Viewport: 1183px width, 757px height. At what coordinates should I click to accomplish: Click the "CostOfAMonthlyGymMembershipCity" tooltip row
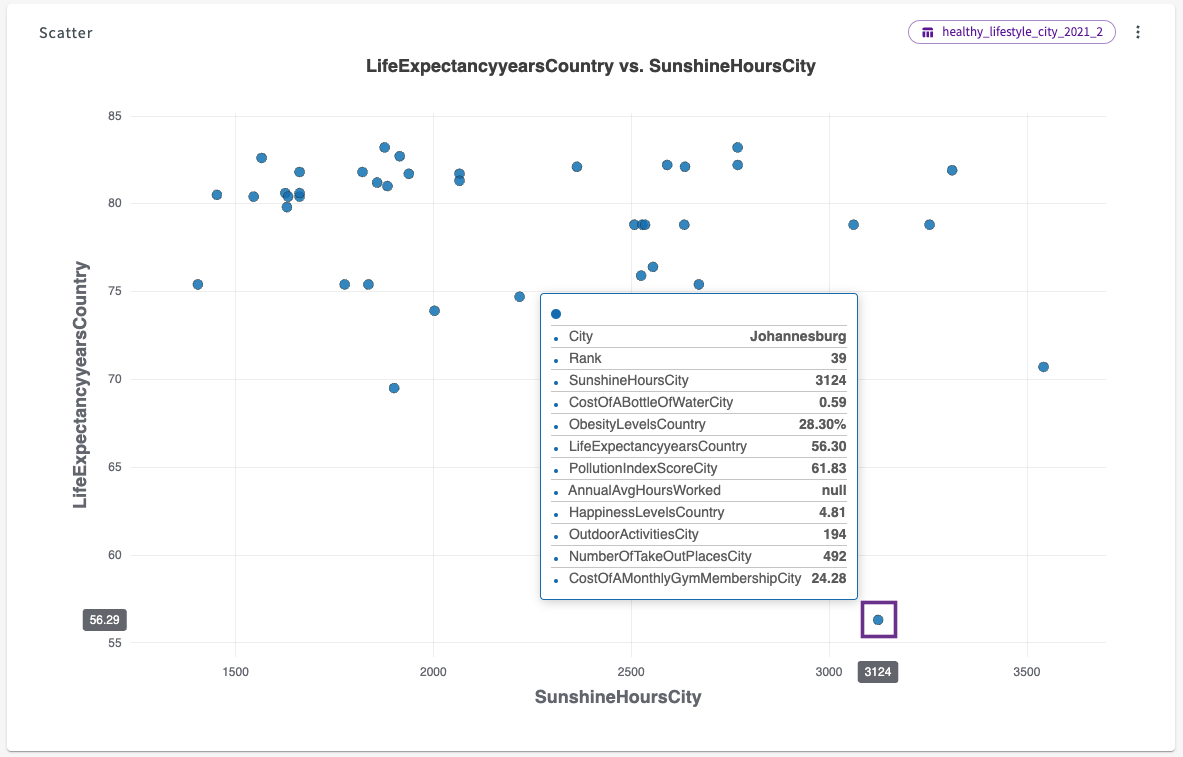pos(699,578)
